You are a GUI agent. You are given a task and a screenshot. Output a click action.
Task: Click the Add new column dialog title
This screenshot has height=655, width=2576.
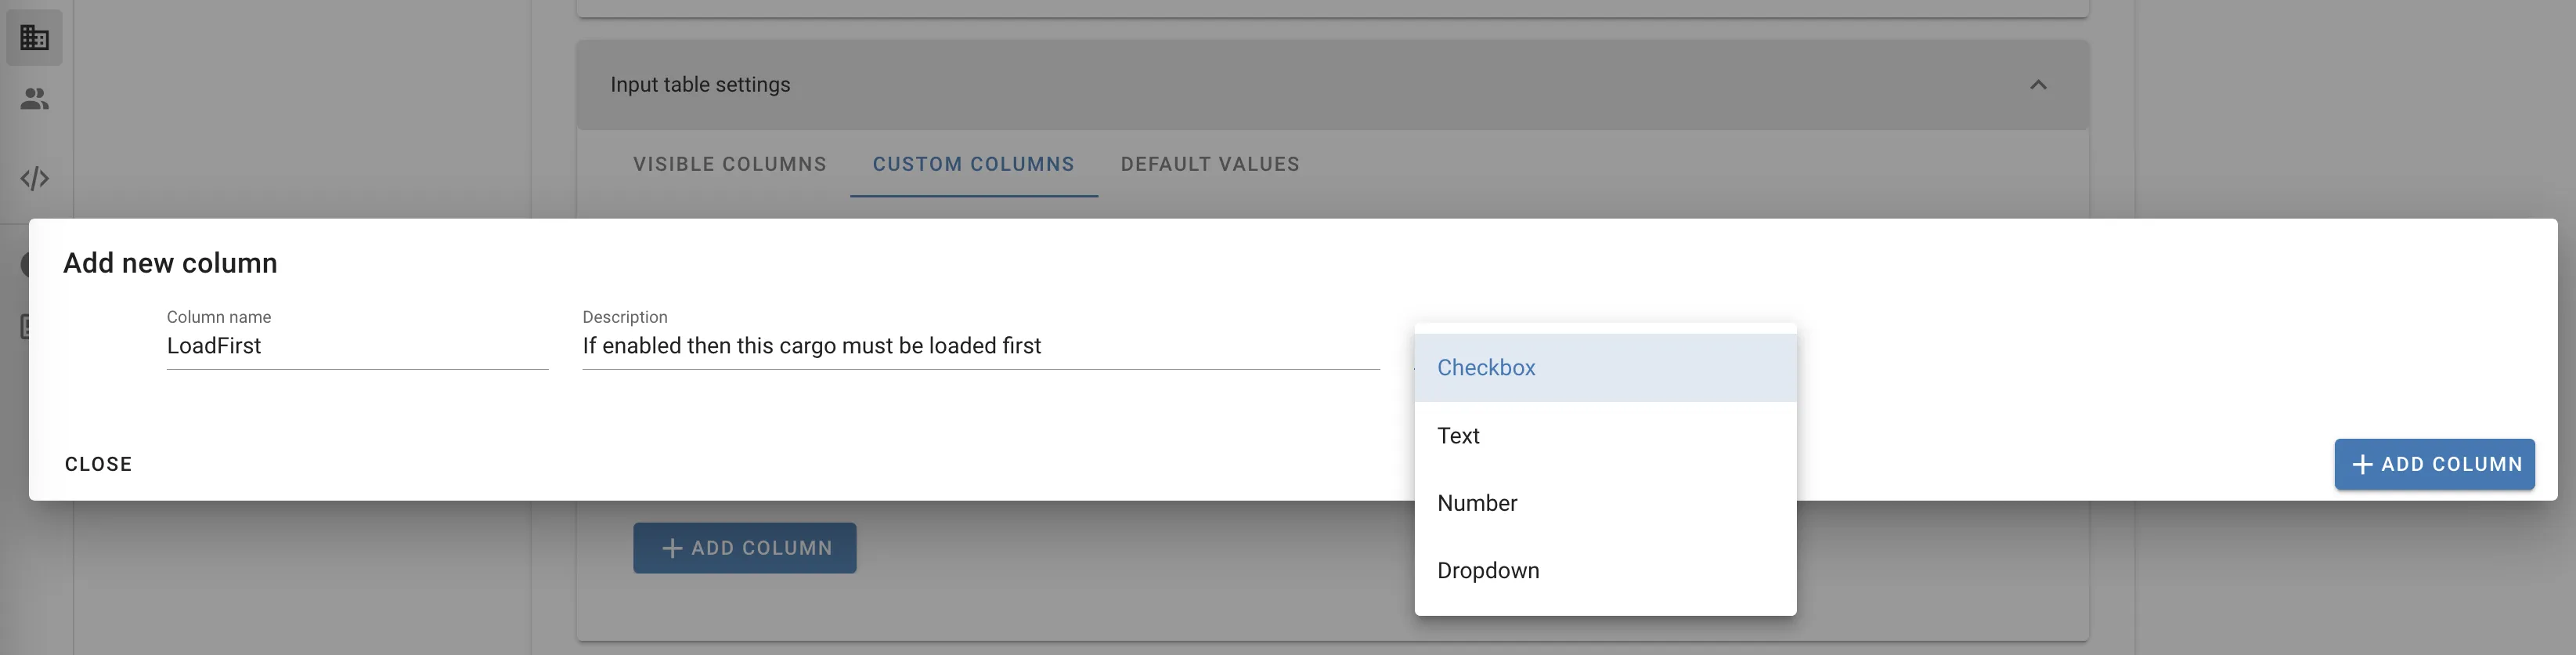(170, 263)
